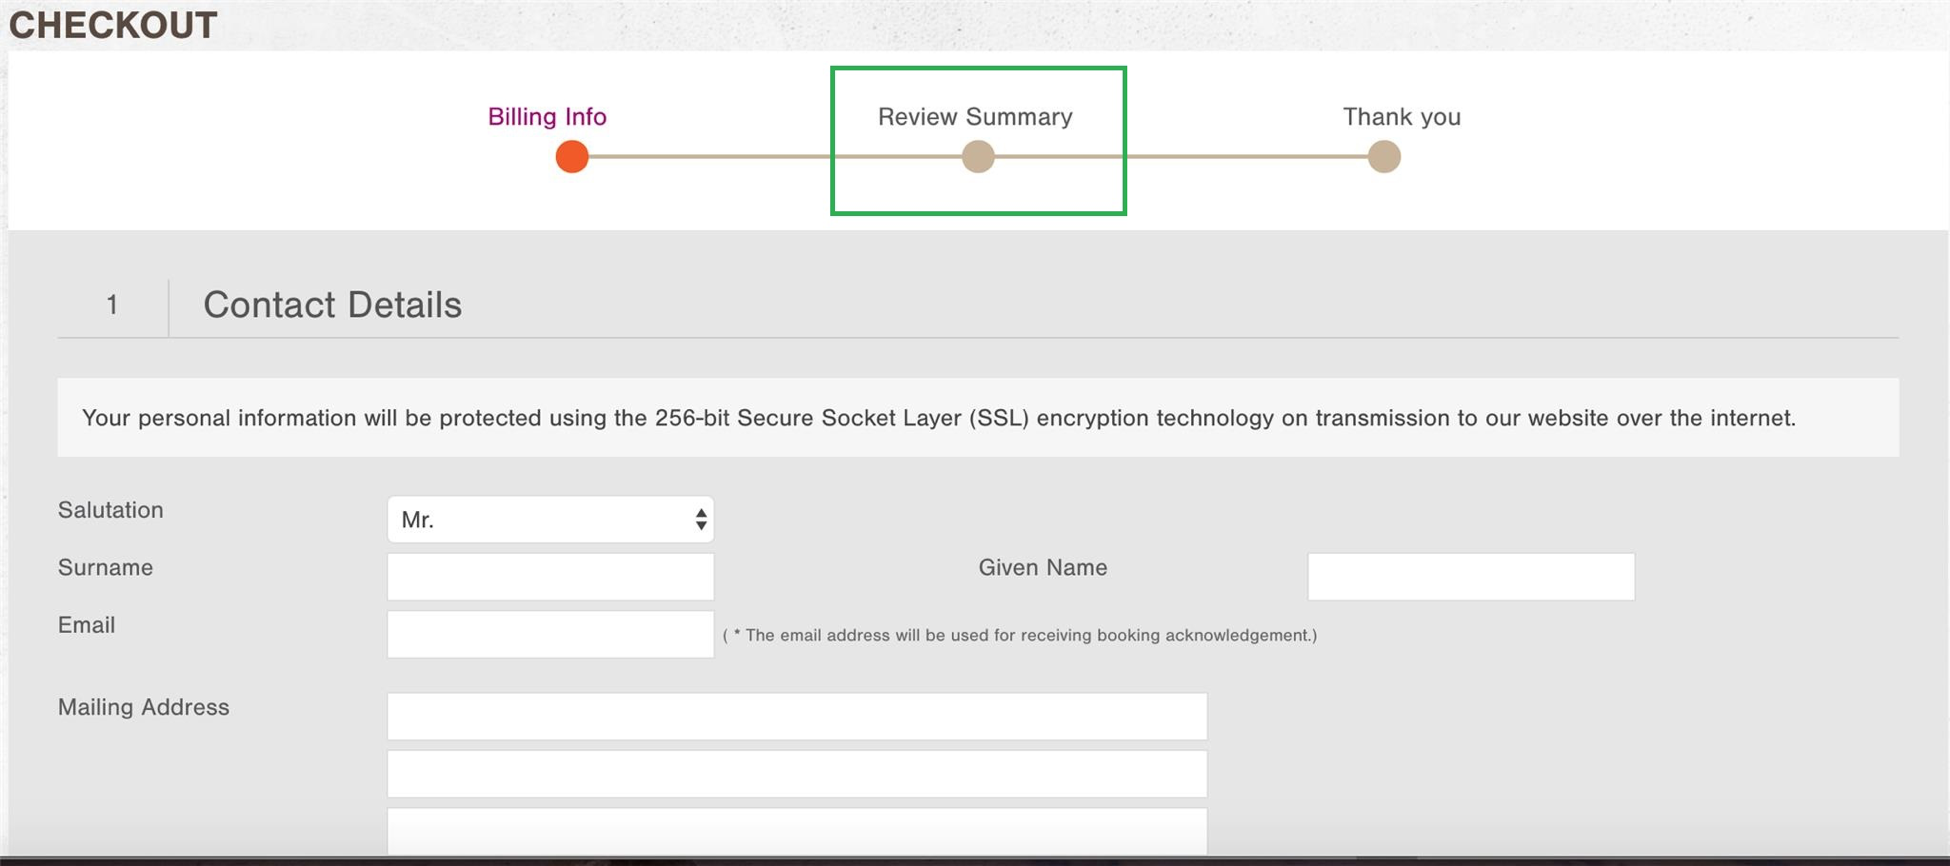Click the first Mailing Address line
Viewport: 1950px width, 866px height.
(x=797, y=716)
